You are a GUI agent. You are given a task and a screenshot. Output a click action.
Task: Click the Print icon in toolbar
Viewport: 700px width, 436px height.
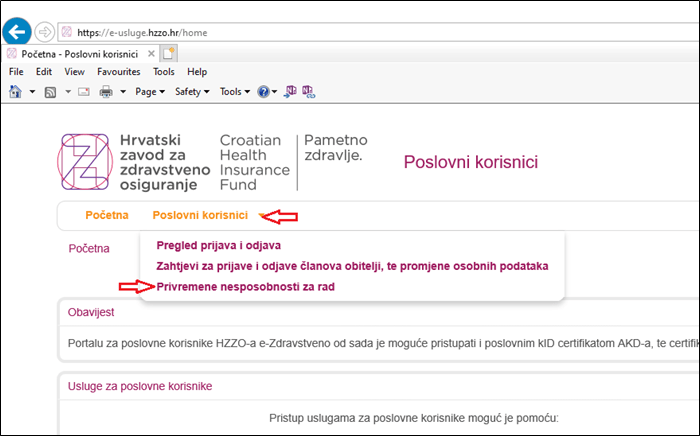105,92
